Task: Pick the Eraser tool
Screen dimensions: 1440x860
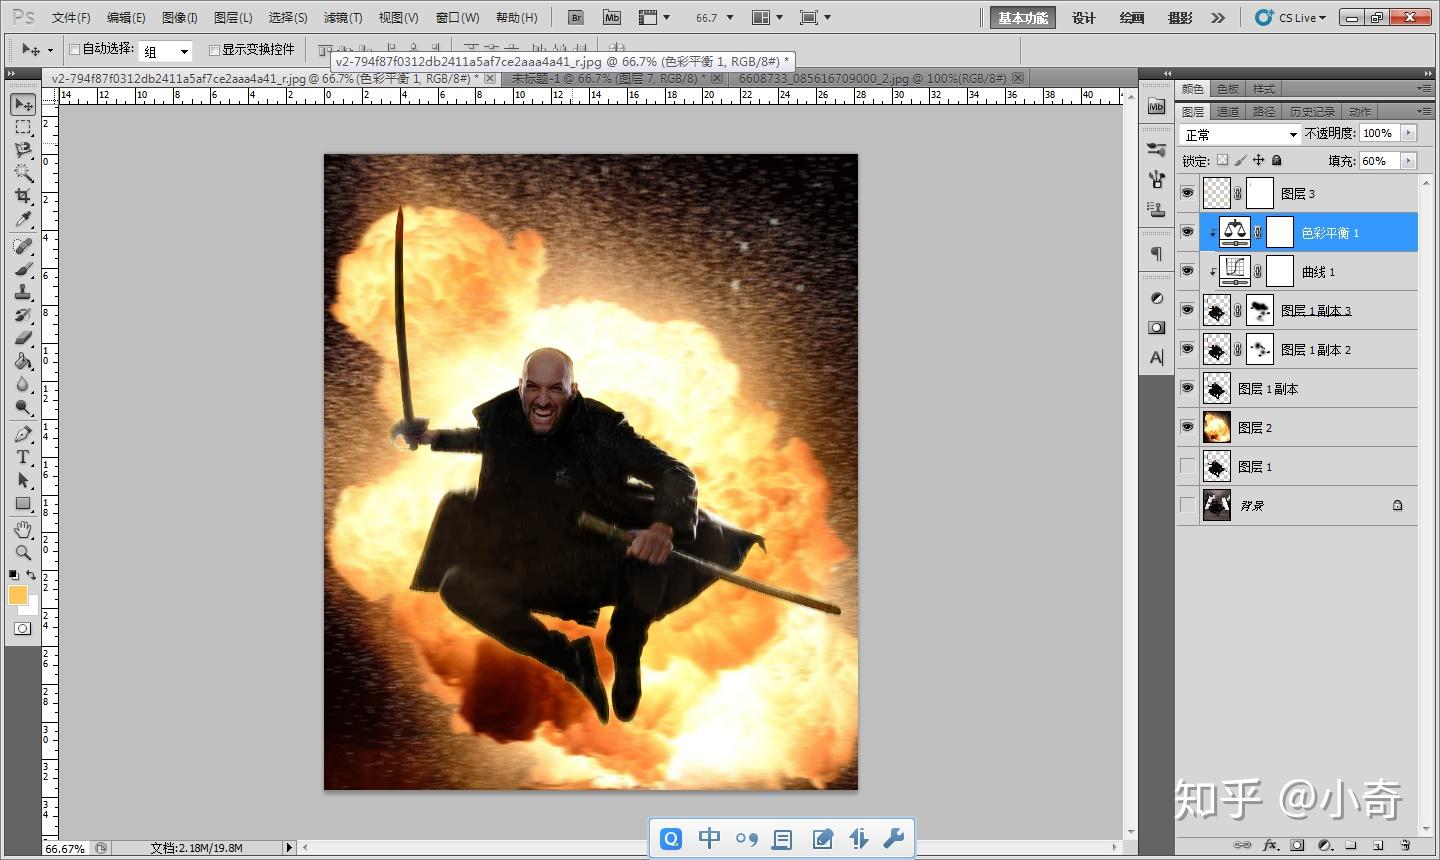Action: 23,338
